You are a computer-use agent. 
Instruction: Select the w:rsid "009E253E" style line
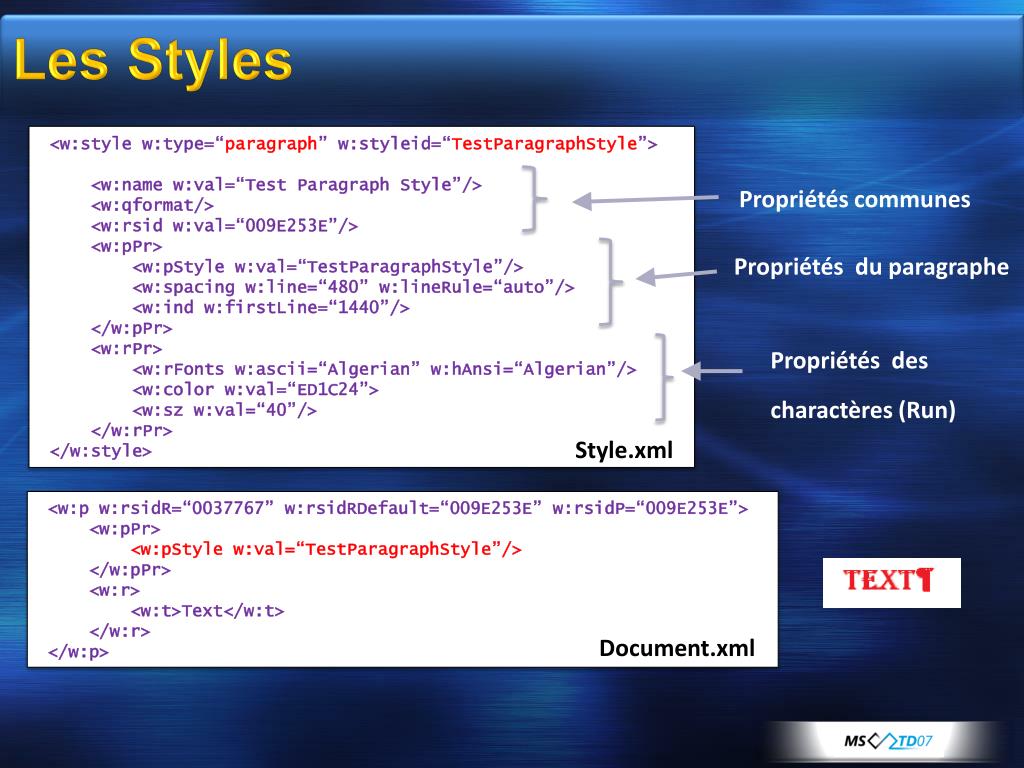pos(224,225)
